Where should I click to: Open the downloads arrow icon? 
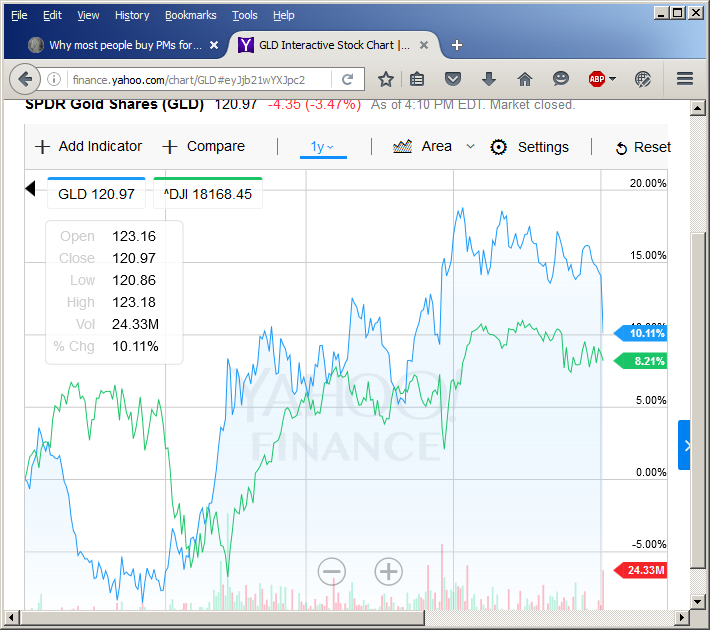[489, 79]
